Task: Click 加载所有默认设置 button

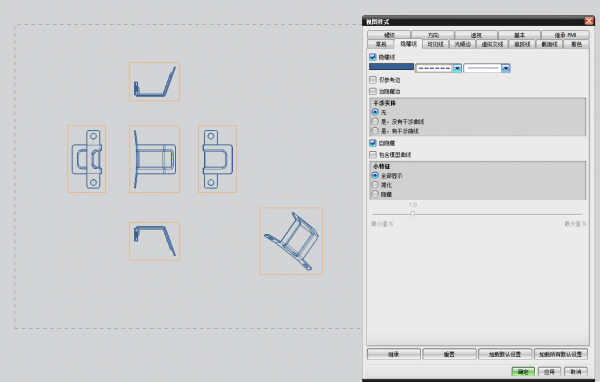Action: click(x=561, y=354)
